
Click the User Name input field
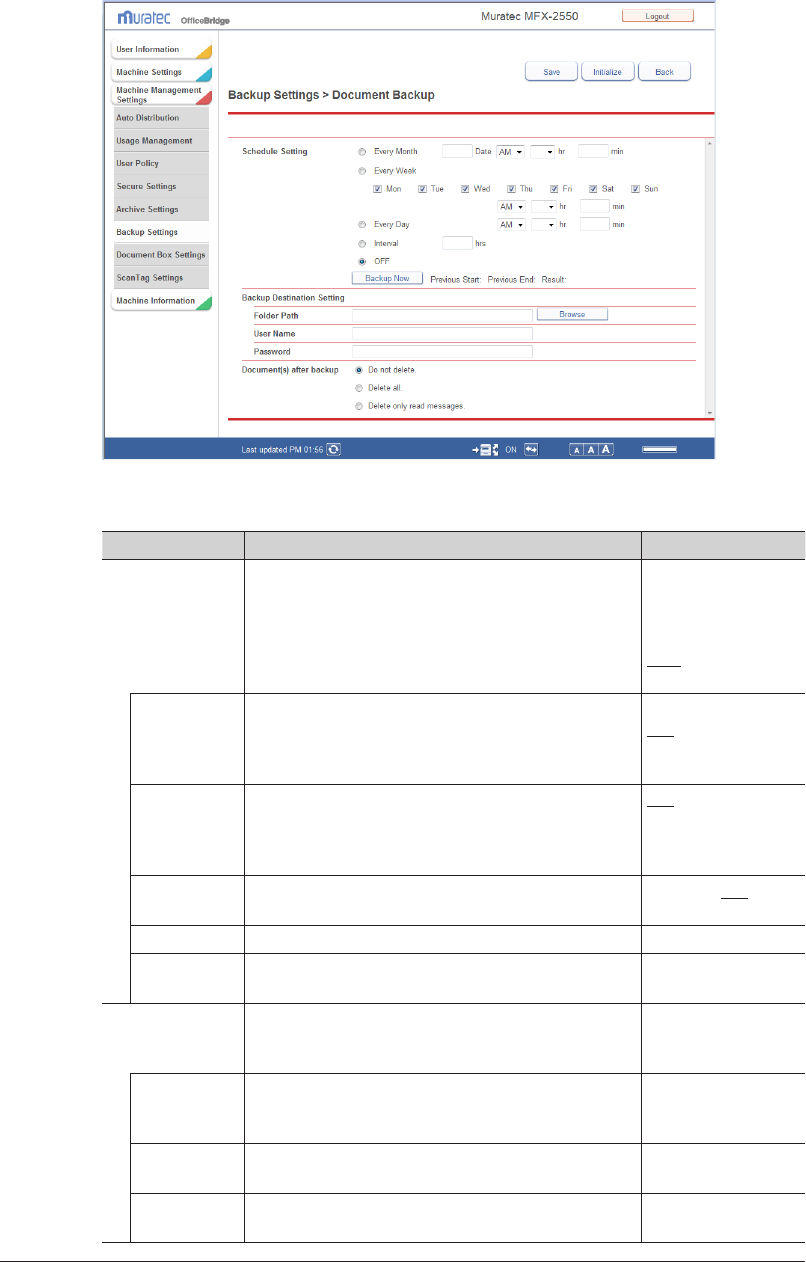click(x=442, y=333)
